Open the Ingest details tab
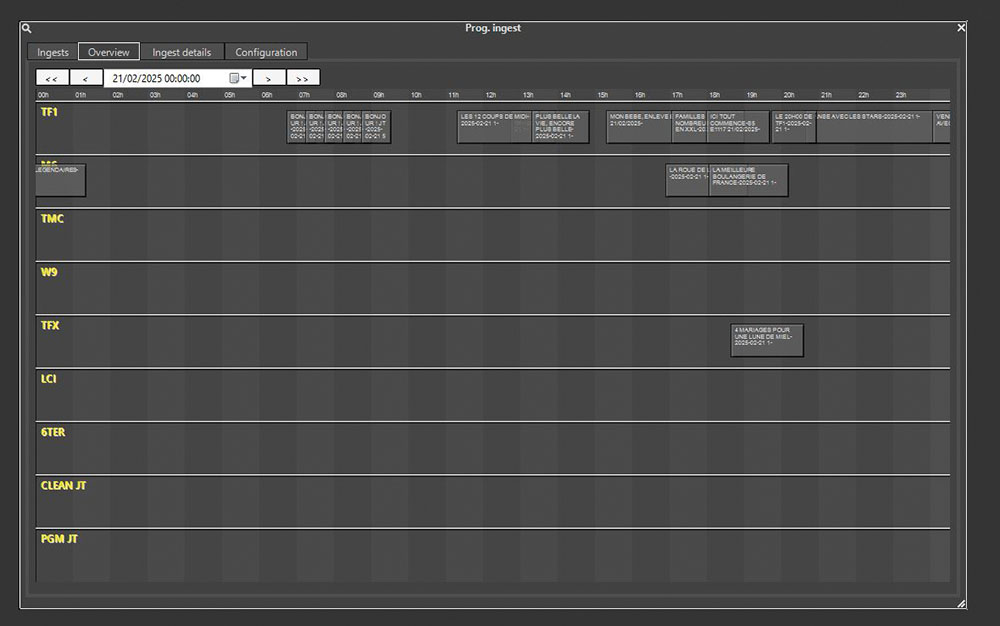Viewport: 1000px width, 626px height. tap(181, 52)
